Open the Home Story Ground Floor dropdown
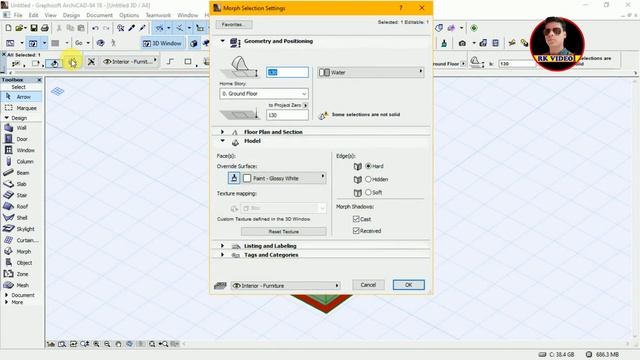The image size is (640, 360). pyautogui.click(x=264, y=93)
